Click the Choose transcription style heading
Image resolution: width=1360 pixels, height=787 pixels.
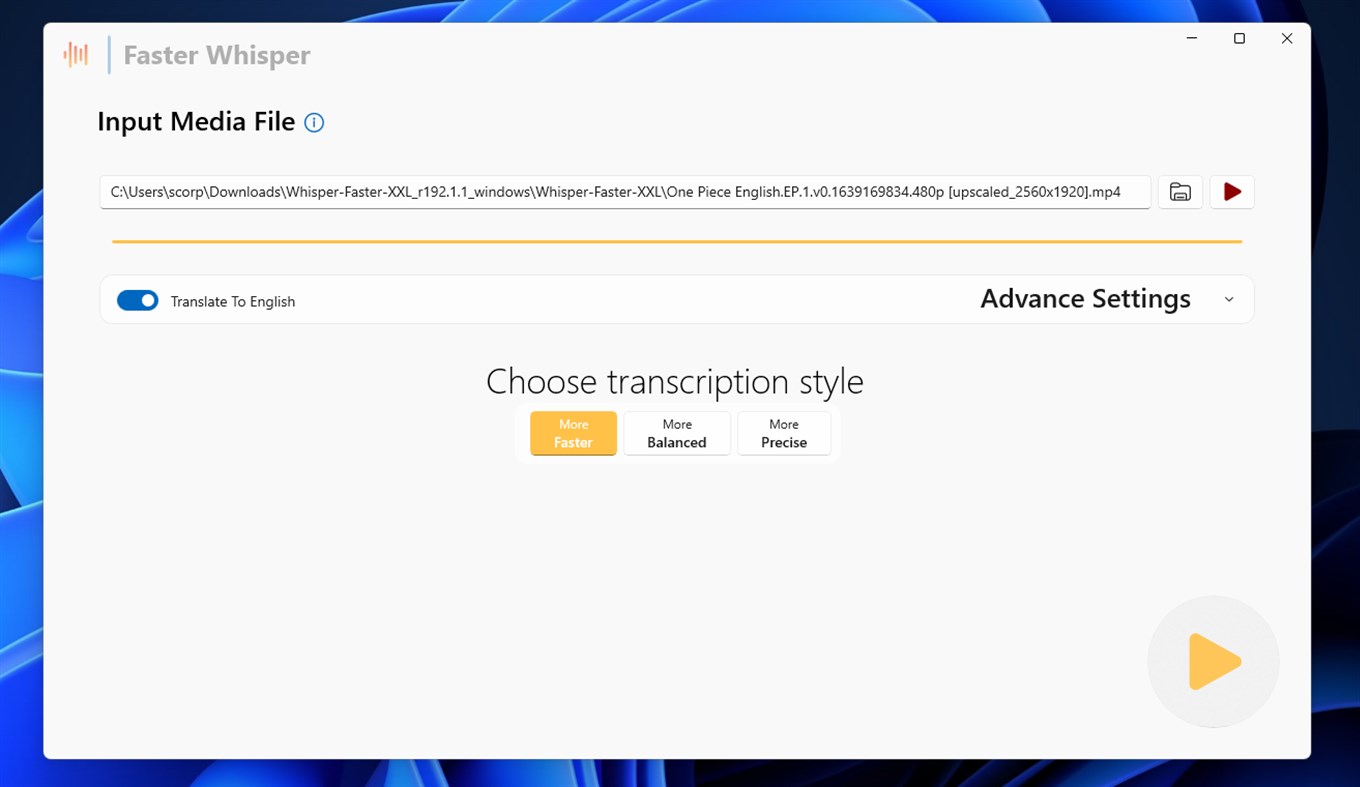(x=675, y=382)
